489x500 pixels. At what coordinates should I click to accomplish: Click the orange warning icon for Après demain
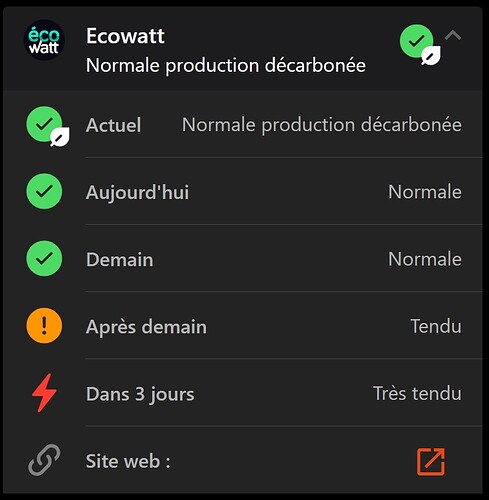44,326
